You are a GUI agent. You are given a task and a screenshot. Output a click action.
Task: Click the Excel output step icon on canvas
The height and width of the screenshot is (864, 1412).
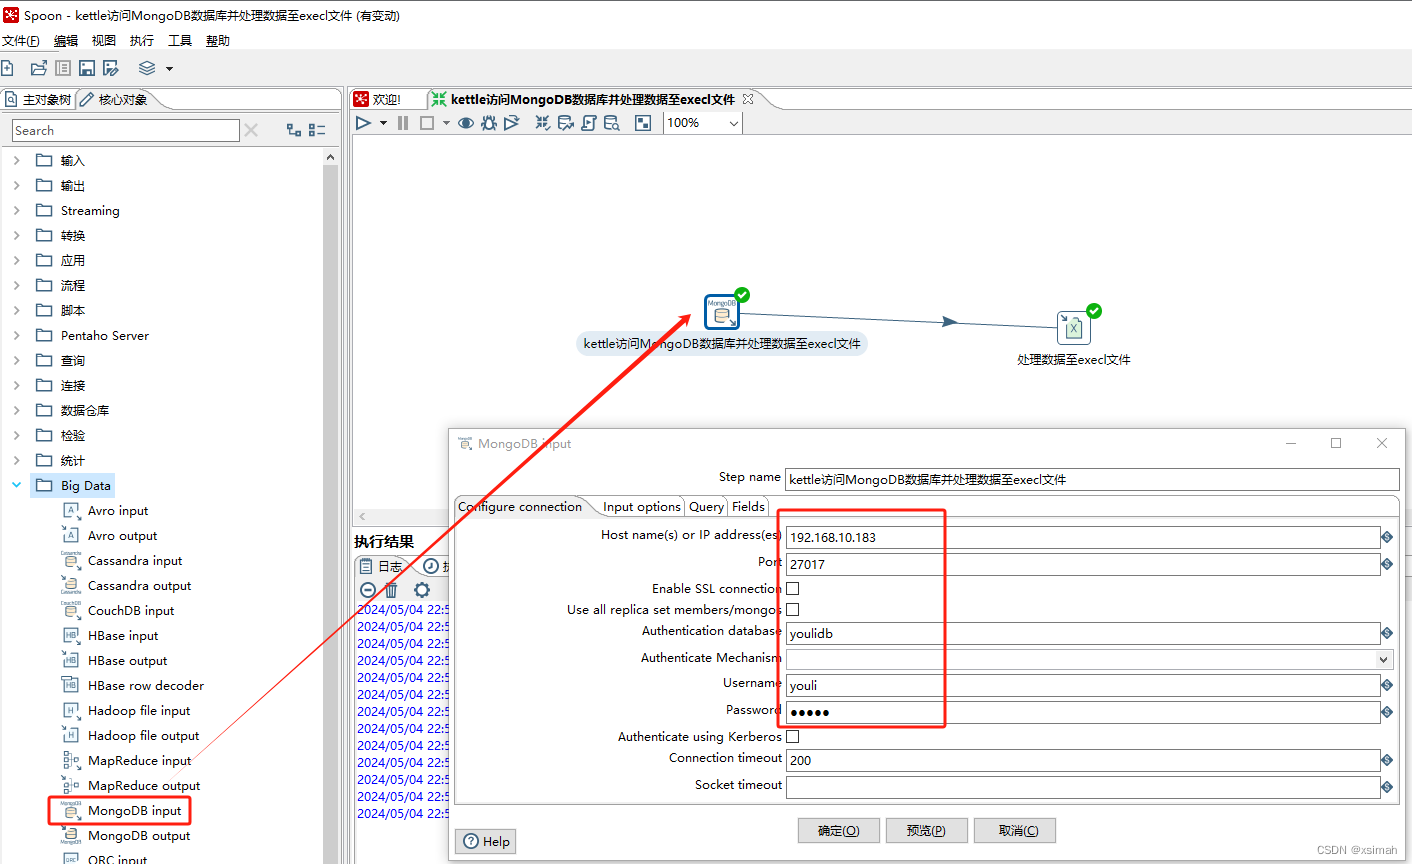pyautogui.click(x=1073, y=328)
